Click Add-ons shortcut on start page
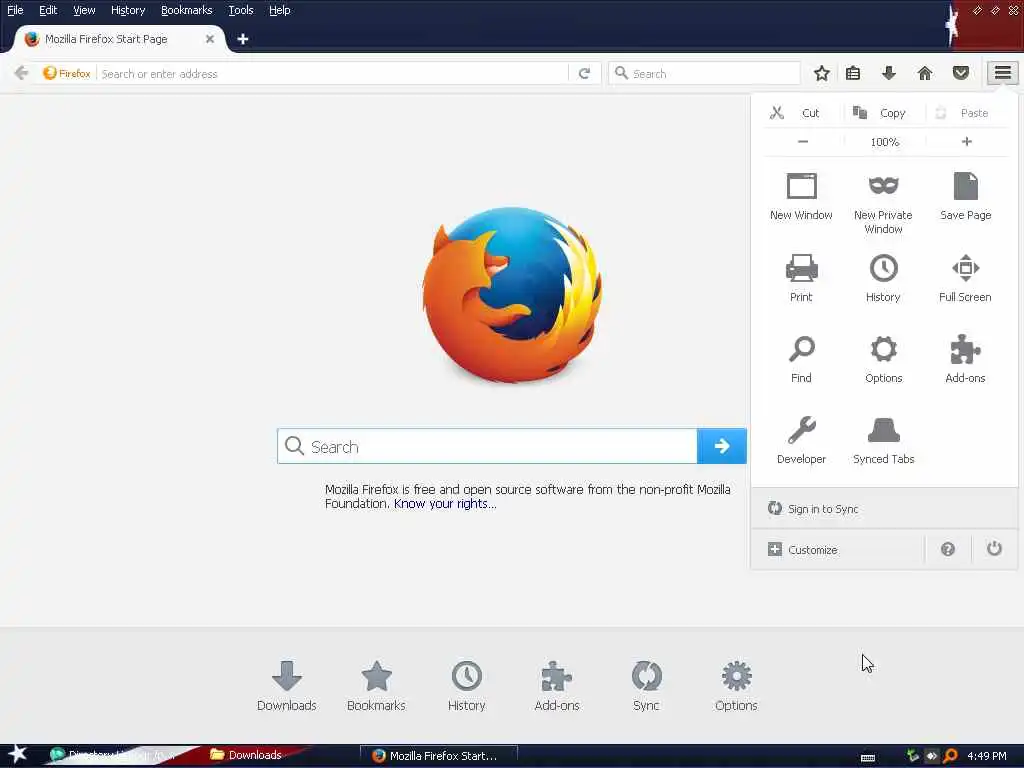Screen dimensions: 1024x768 (556, 686)
